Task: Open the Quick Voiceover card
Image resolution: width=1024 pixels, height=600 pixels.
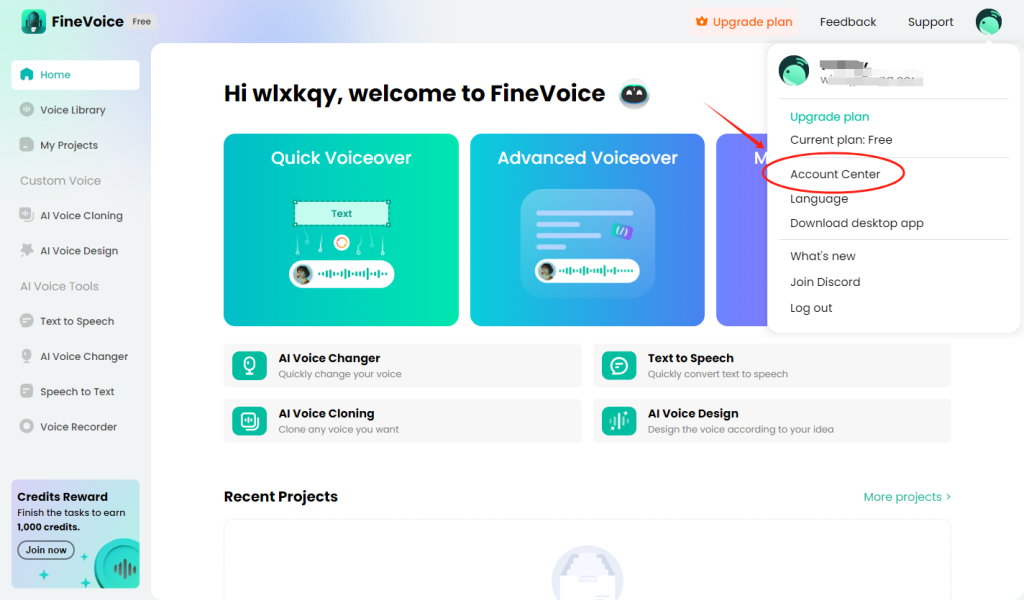Action: tap(341, 230)
